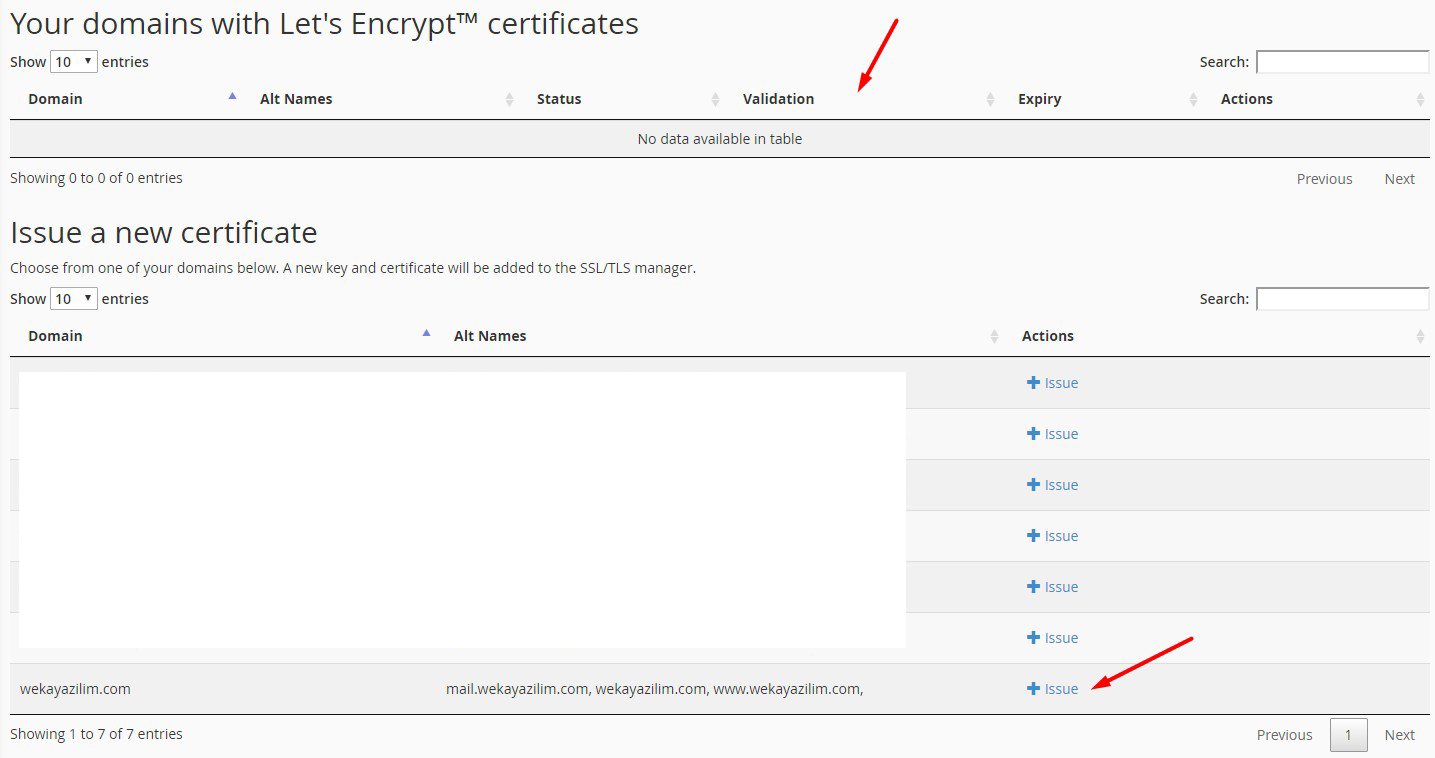Click the plus icon to issue wekayazilim.com certificate

click(1032, 688)
